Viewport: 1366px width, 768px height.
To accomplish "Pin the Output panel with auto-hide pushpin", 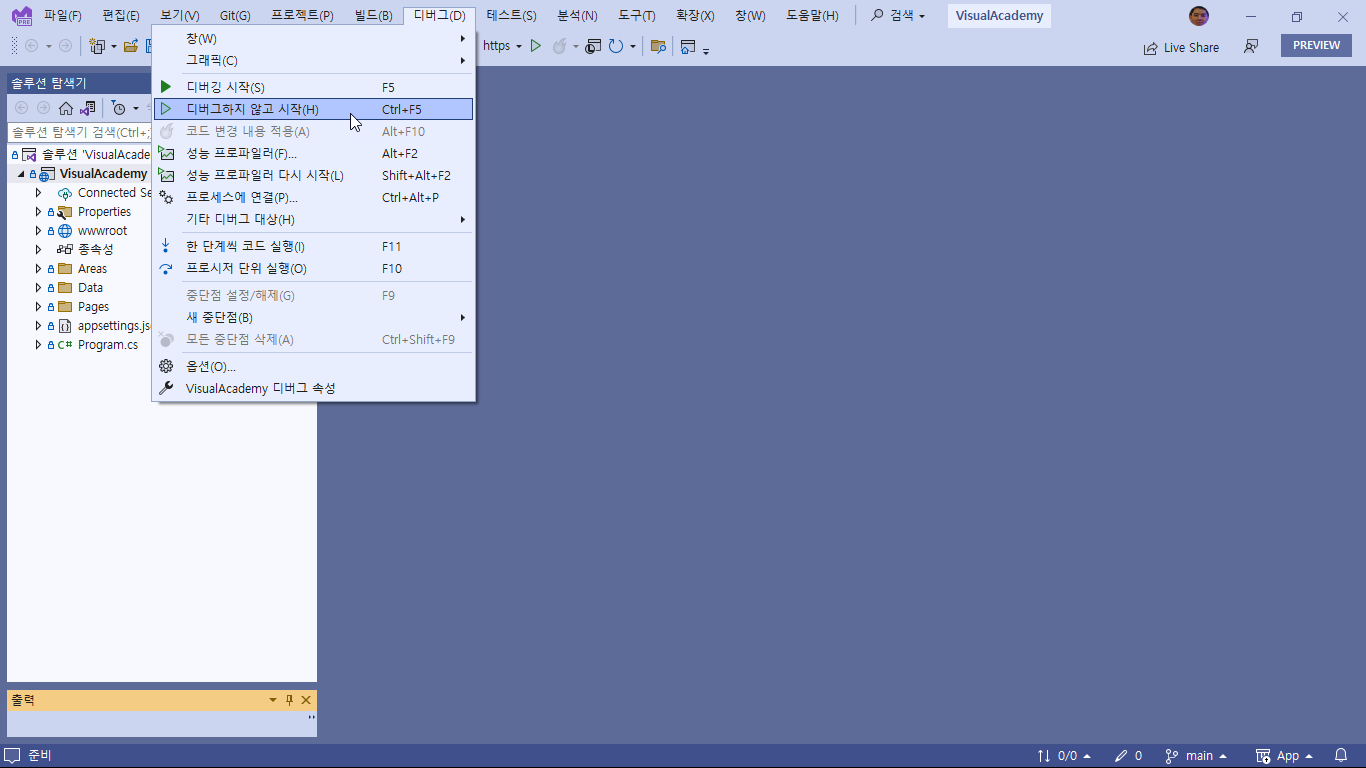I will coord(289,700).
